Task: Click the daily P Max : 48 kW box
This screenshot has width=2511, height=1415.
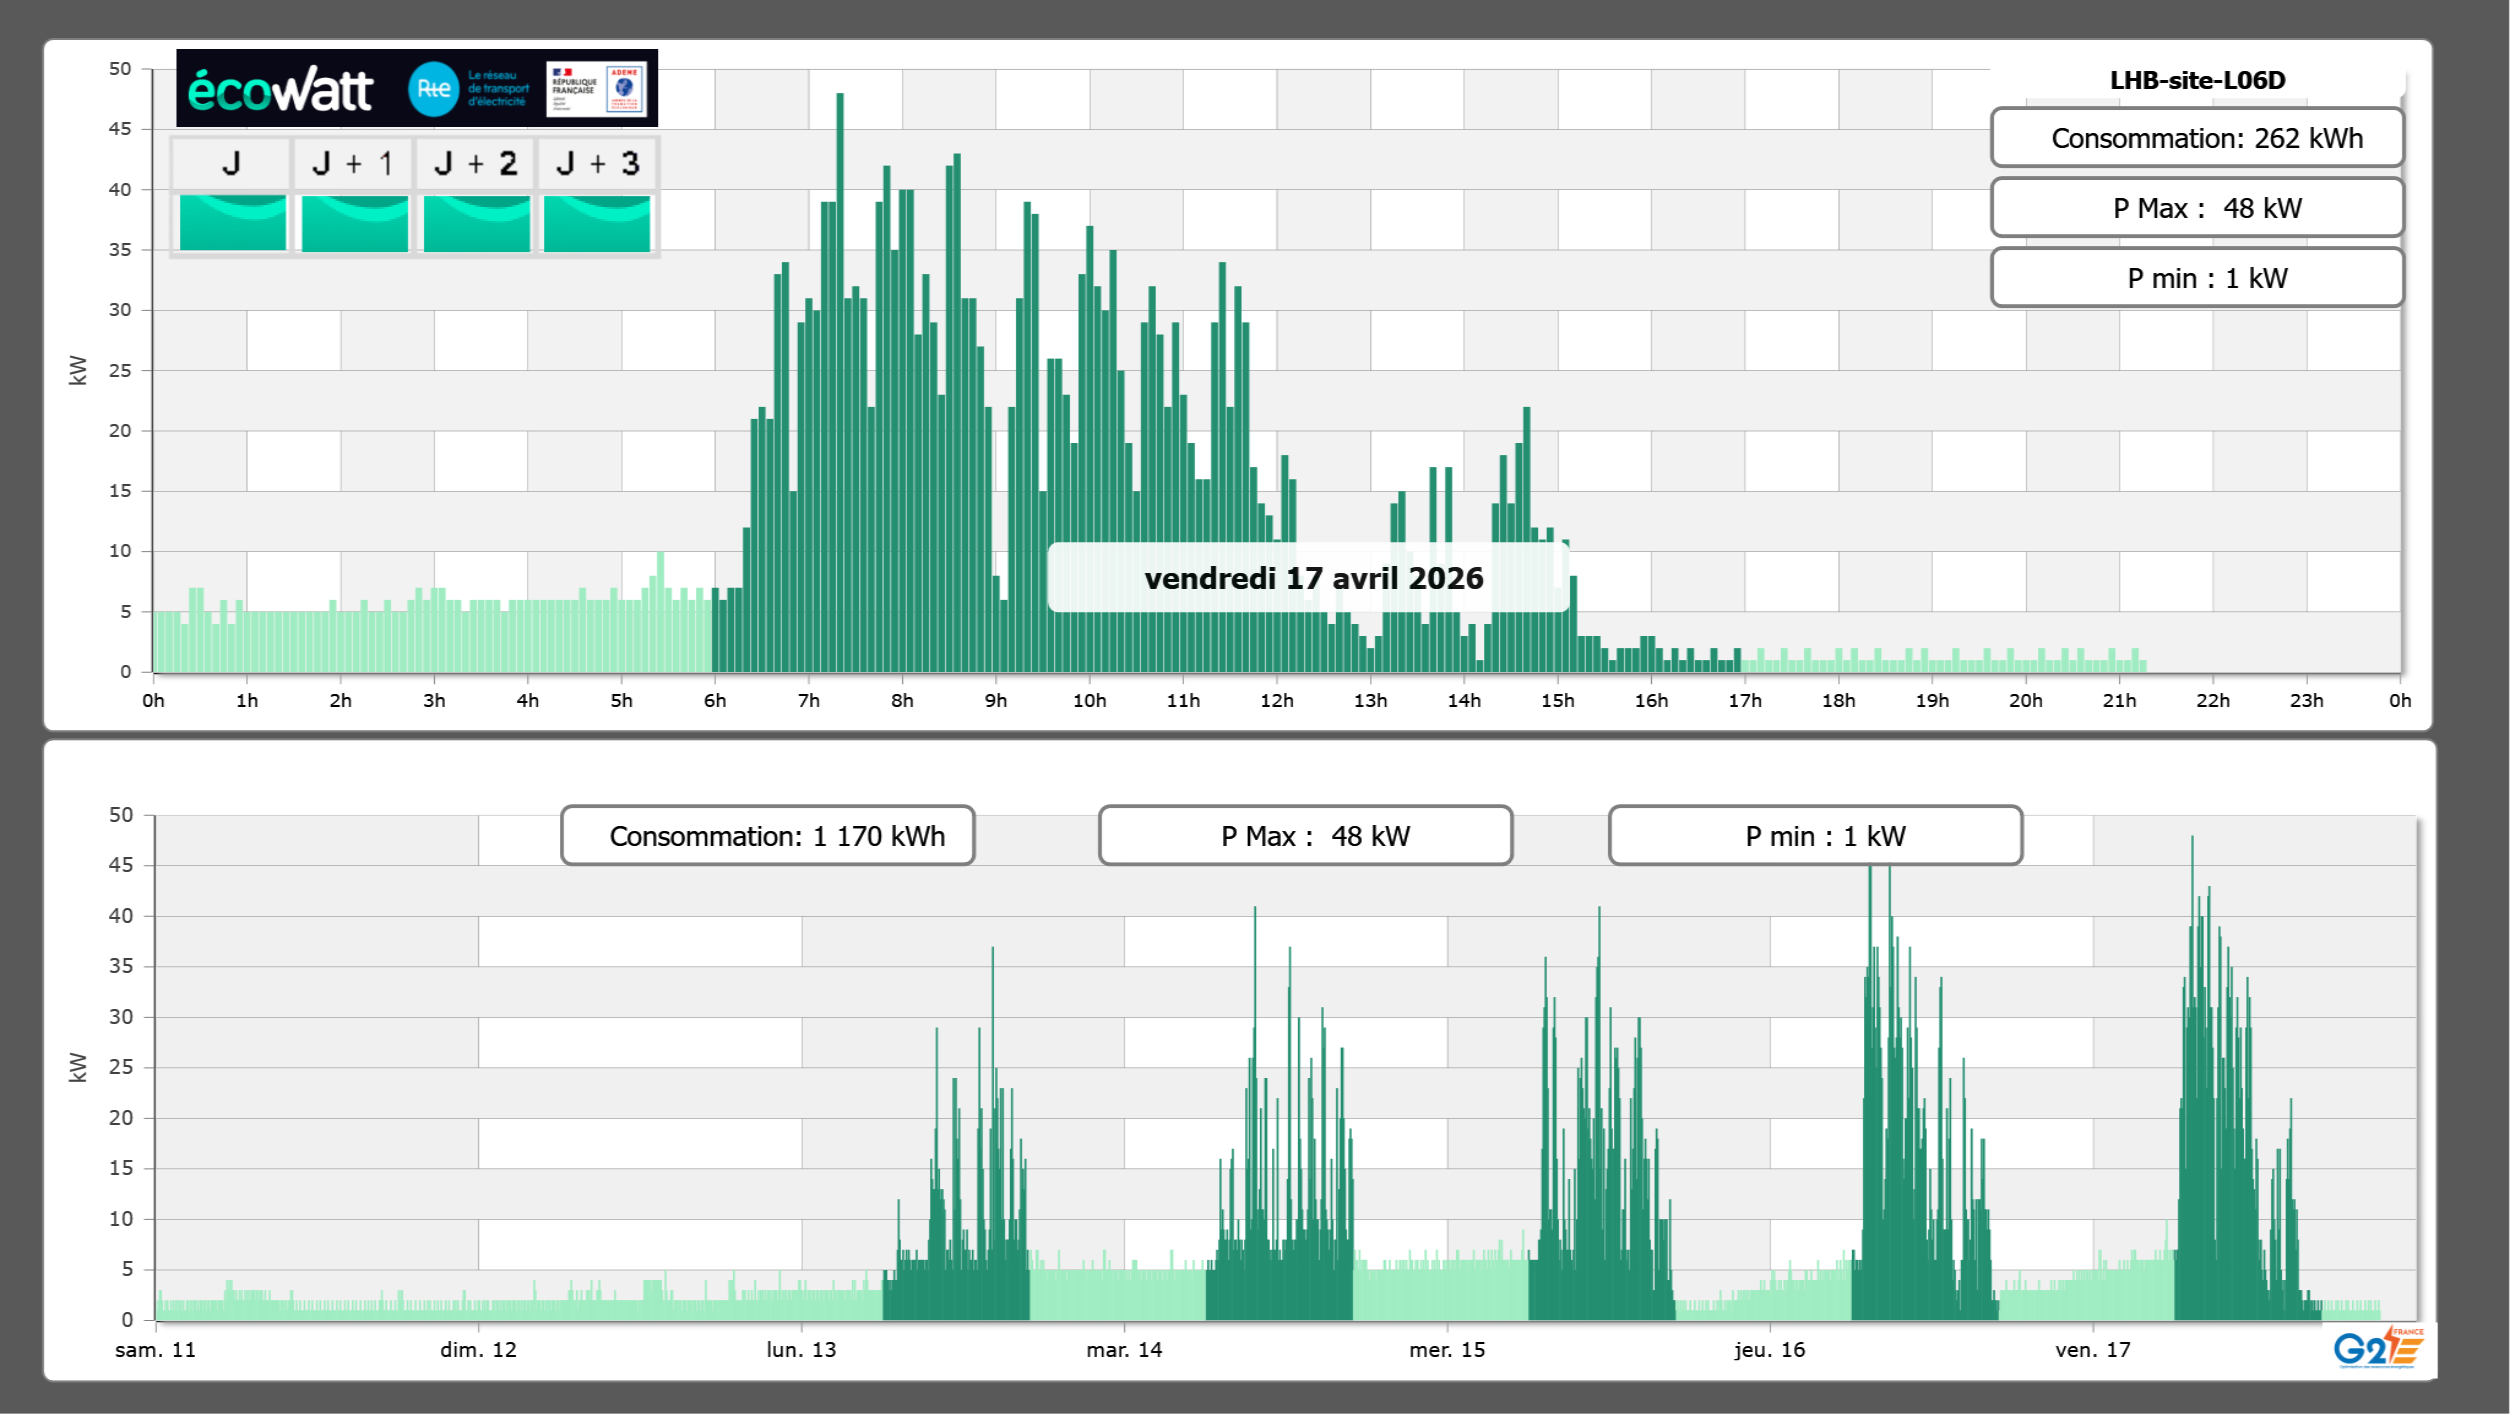Action: (2196, 208)
